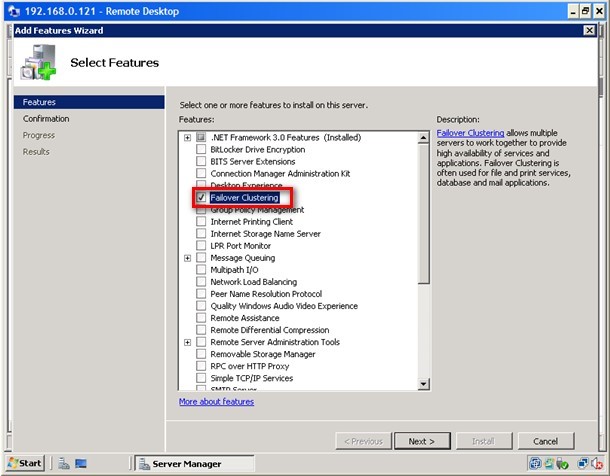Click the Show Desktop quick launch icon
Screen dimensions: 610x476
click(x=81, y=463)
